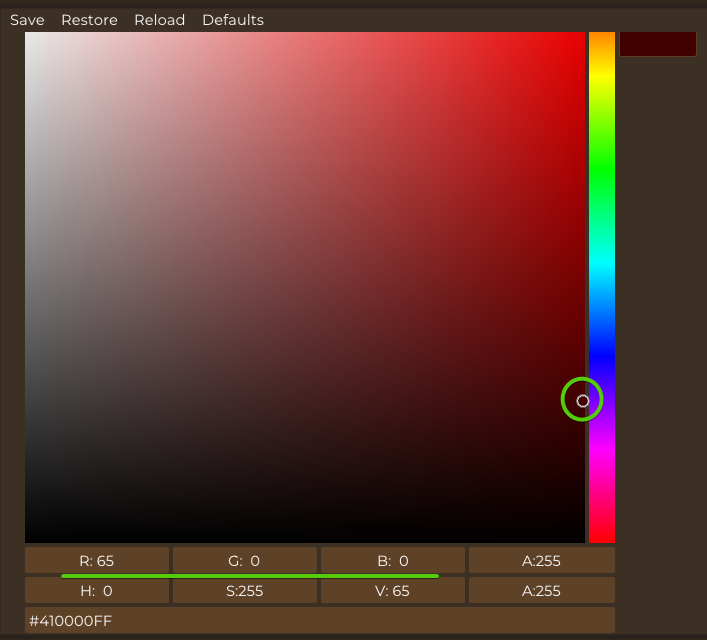Click the Save menu item
Viewport: 707px width, 640px height.
[27, 20]
